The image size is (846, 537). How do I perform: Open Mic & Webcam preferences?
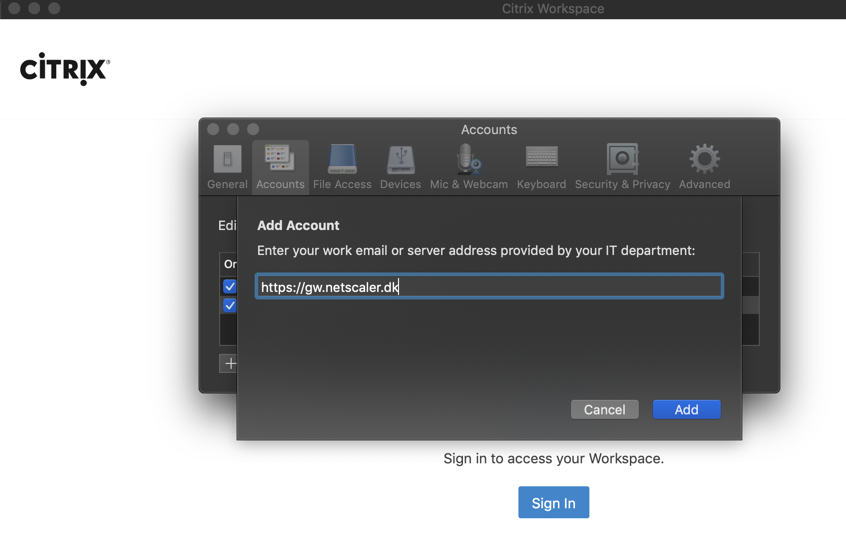pos(468,167)
